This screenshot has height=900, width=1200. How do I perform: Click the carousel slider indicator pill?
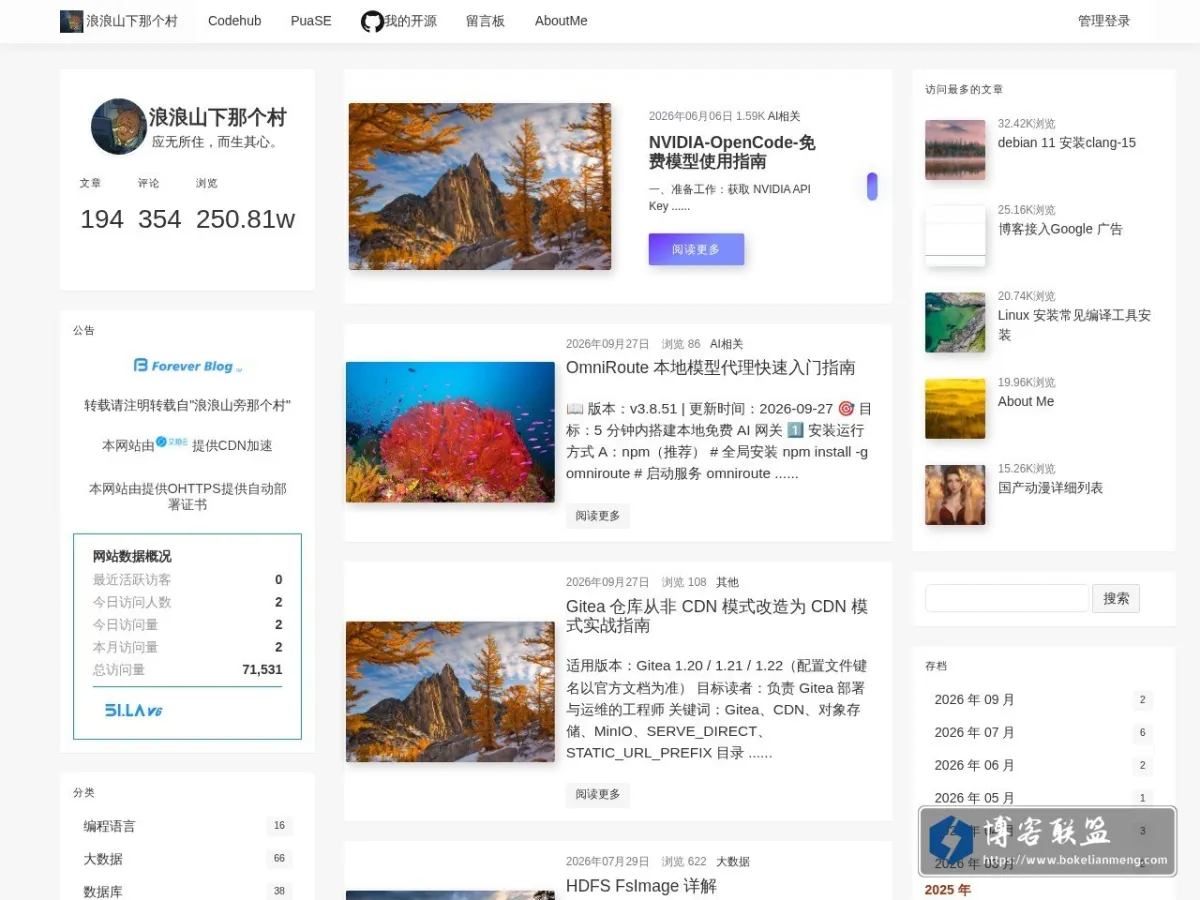(872, 187)
